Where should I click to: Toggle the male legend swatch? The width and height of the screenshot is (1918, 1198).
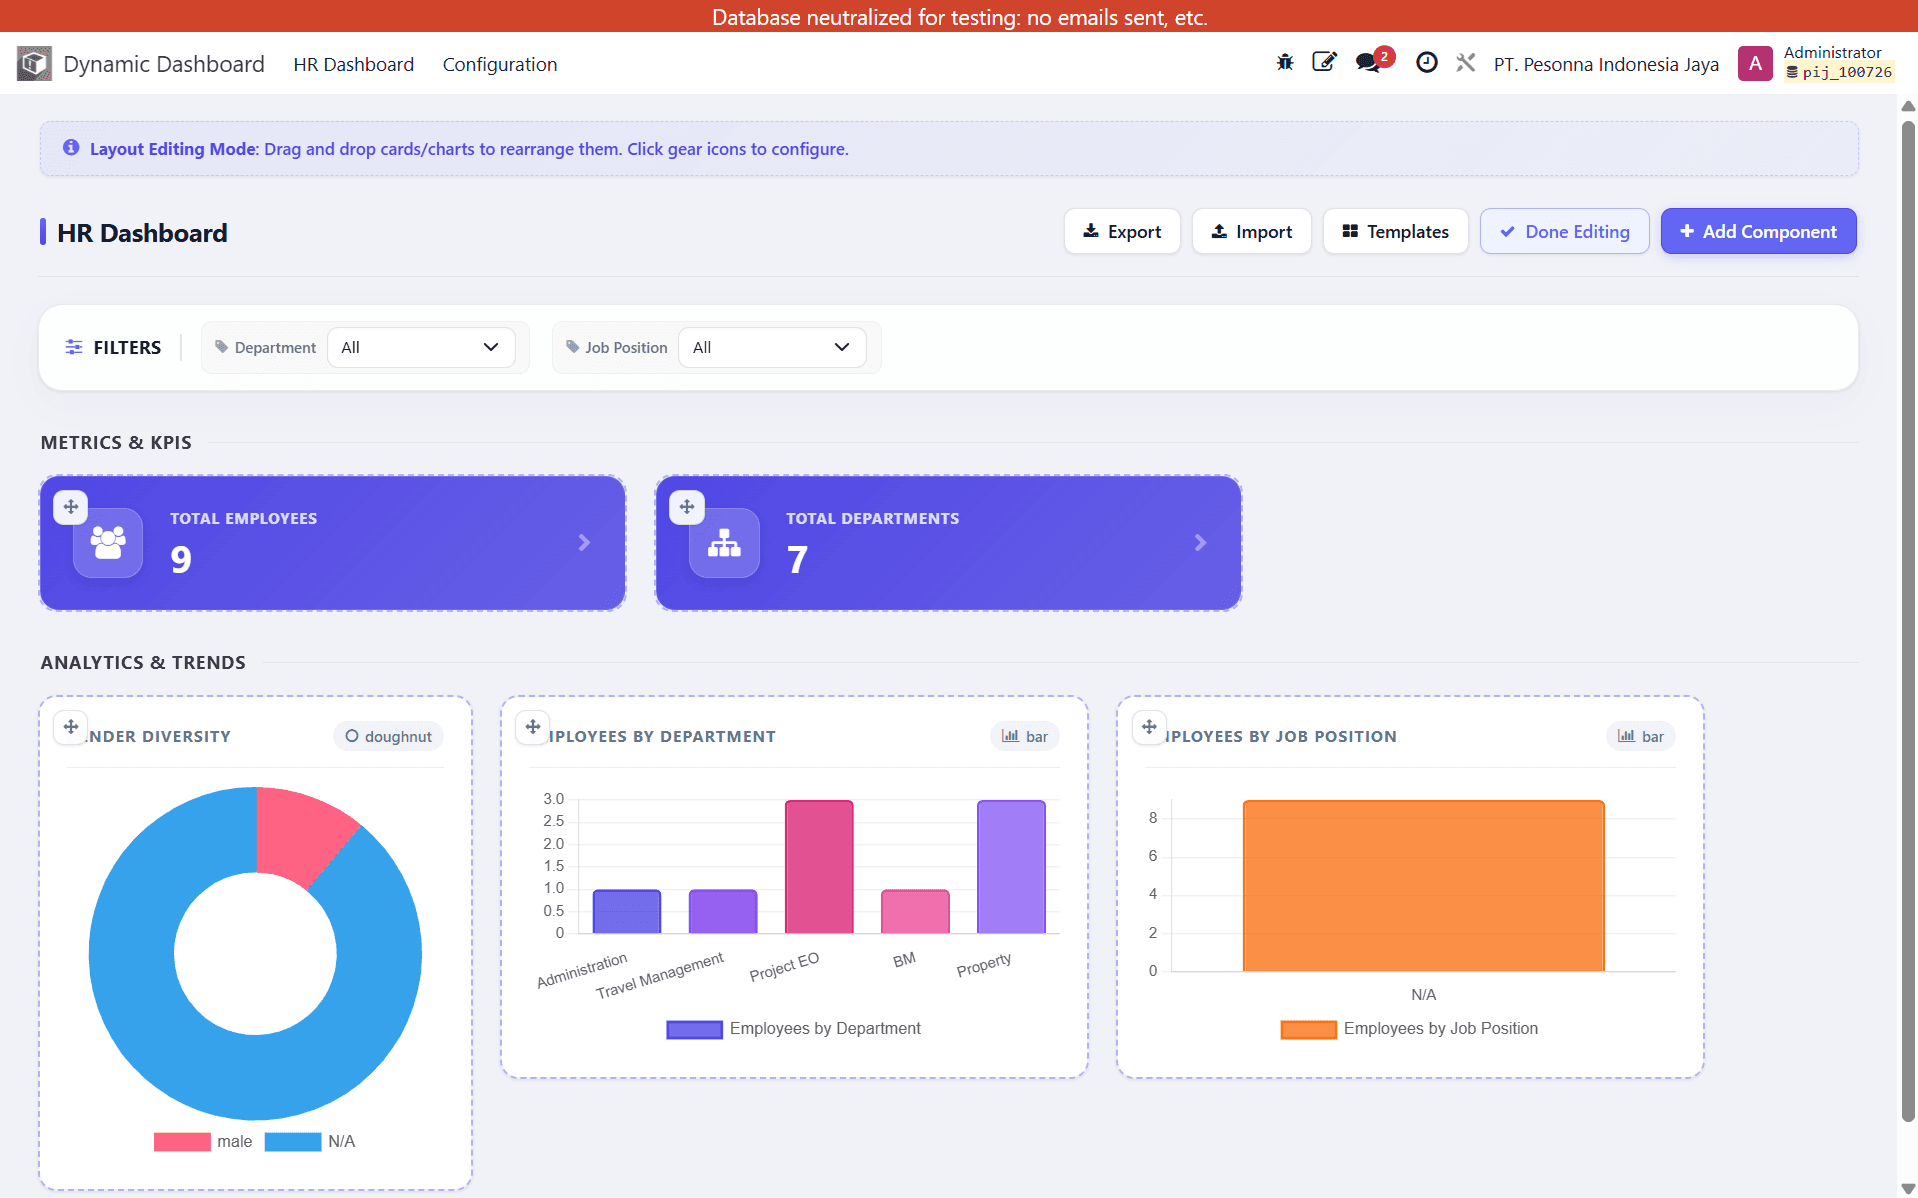coord(182,1142)
